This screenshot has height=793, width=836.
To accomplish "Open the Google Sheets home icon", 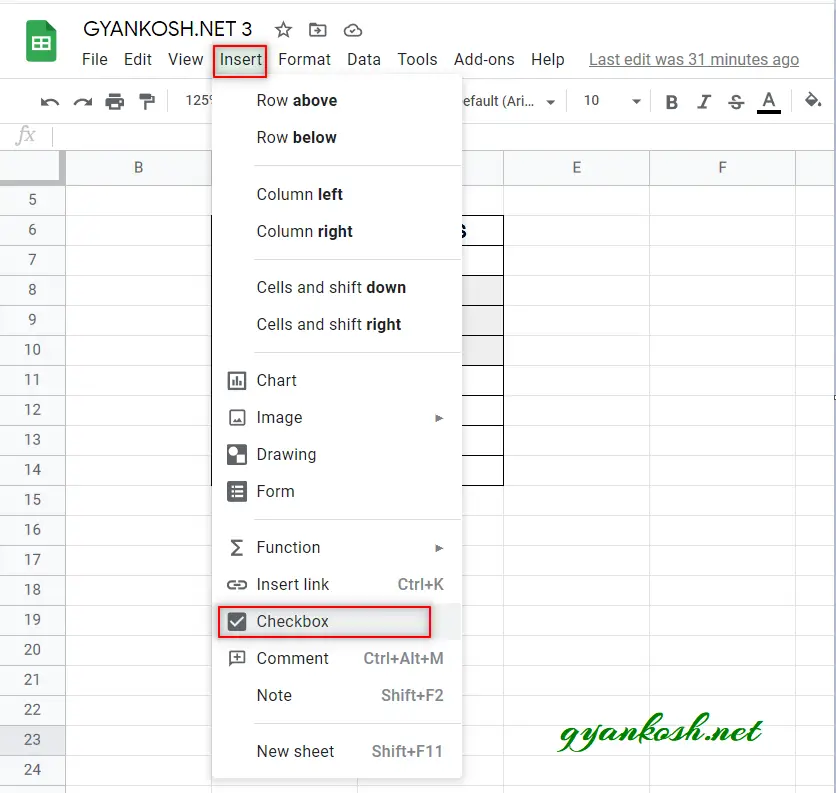I will pyautogui.click(x=41, y=41).
